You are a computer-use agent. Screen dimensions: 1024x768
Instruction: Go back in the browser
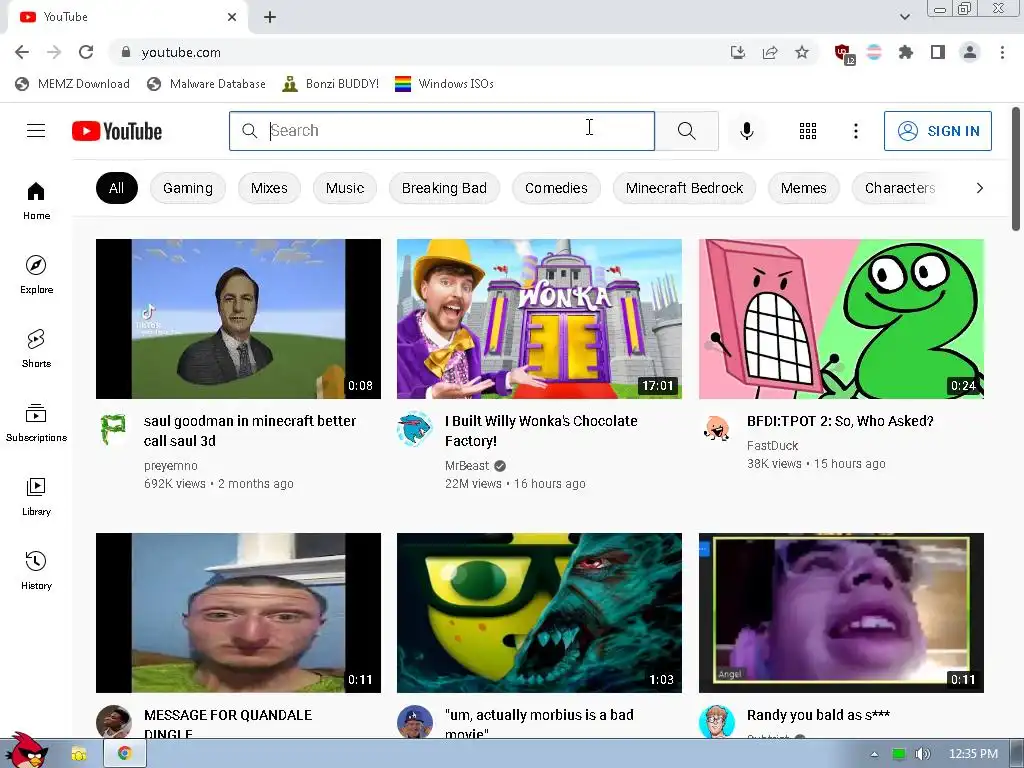point(22,52)
